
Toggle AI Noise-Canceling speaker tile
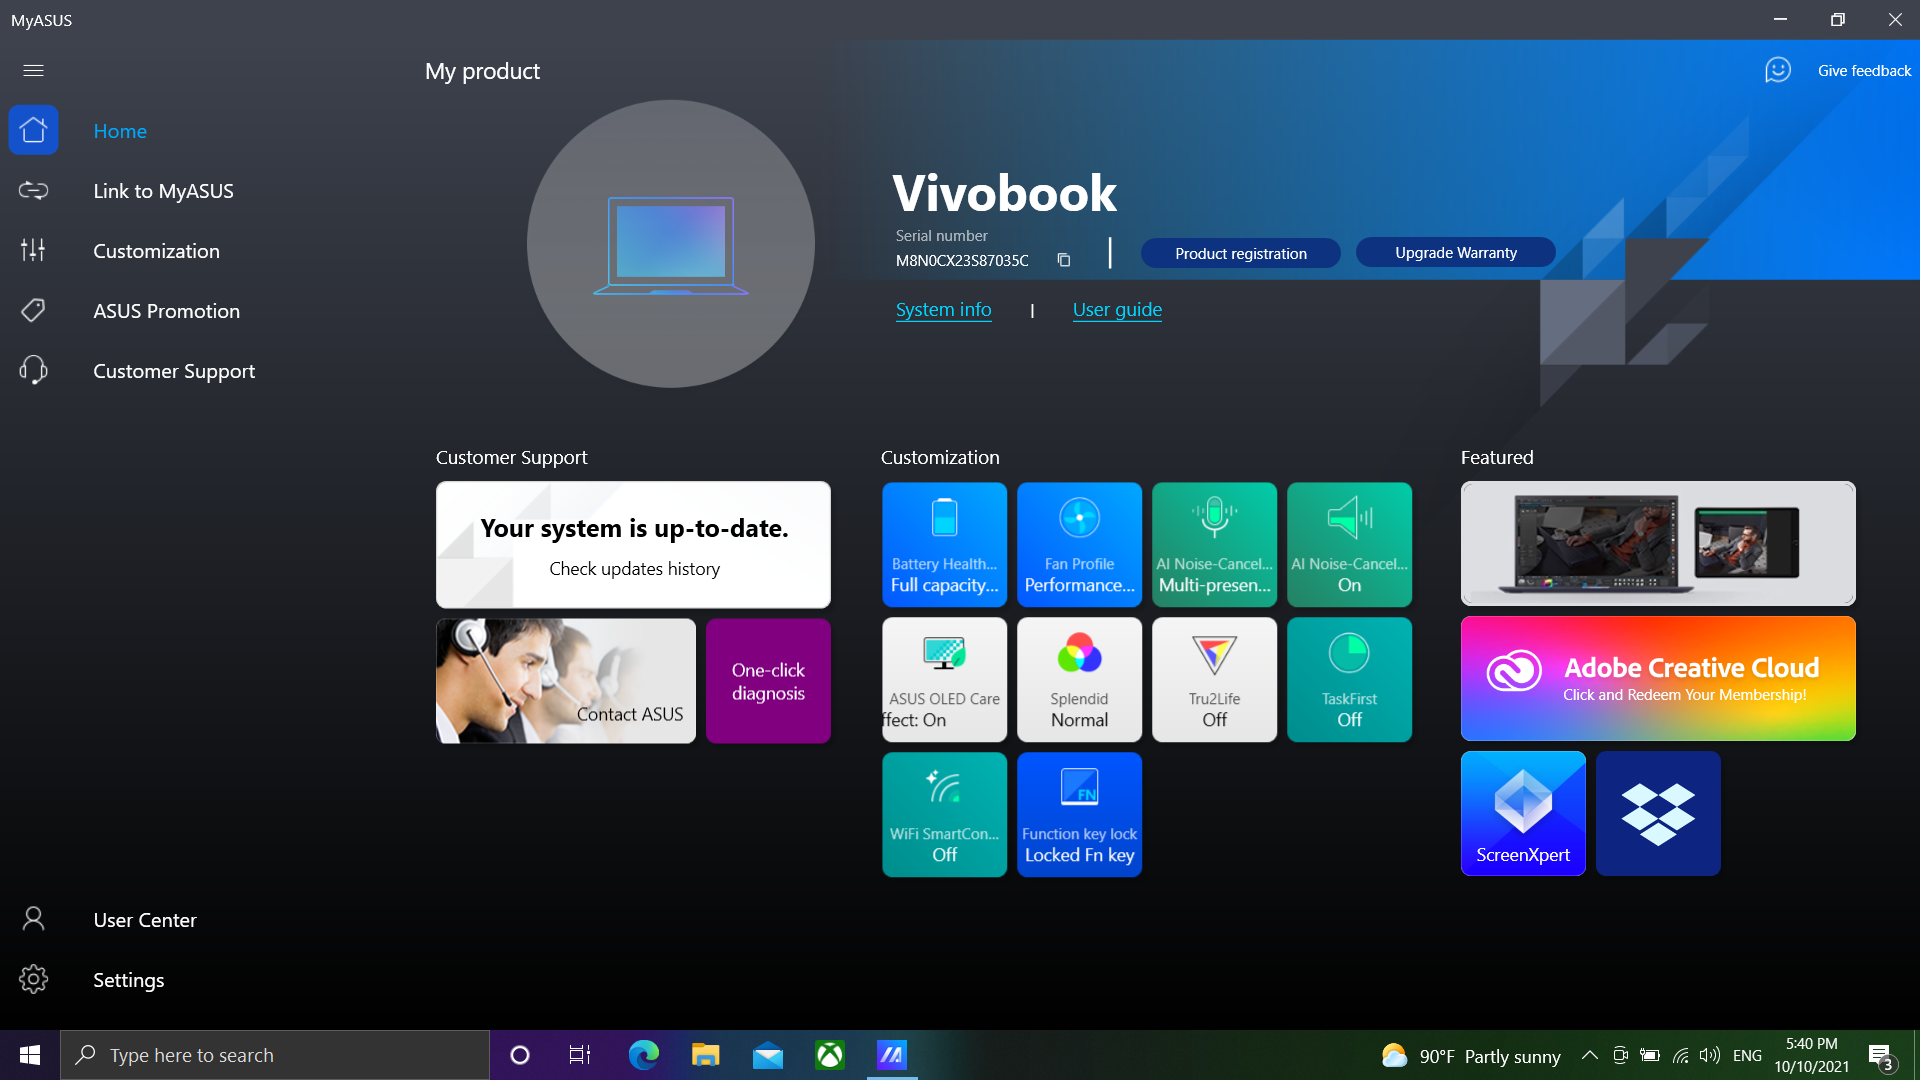(x=1349, y=545)
